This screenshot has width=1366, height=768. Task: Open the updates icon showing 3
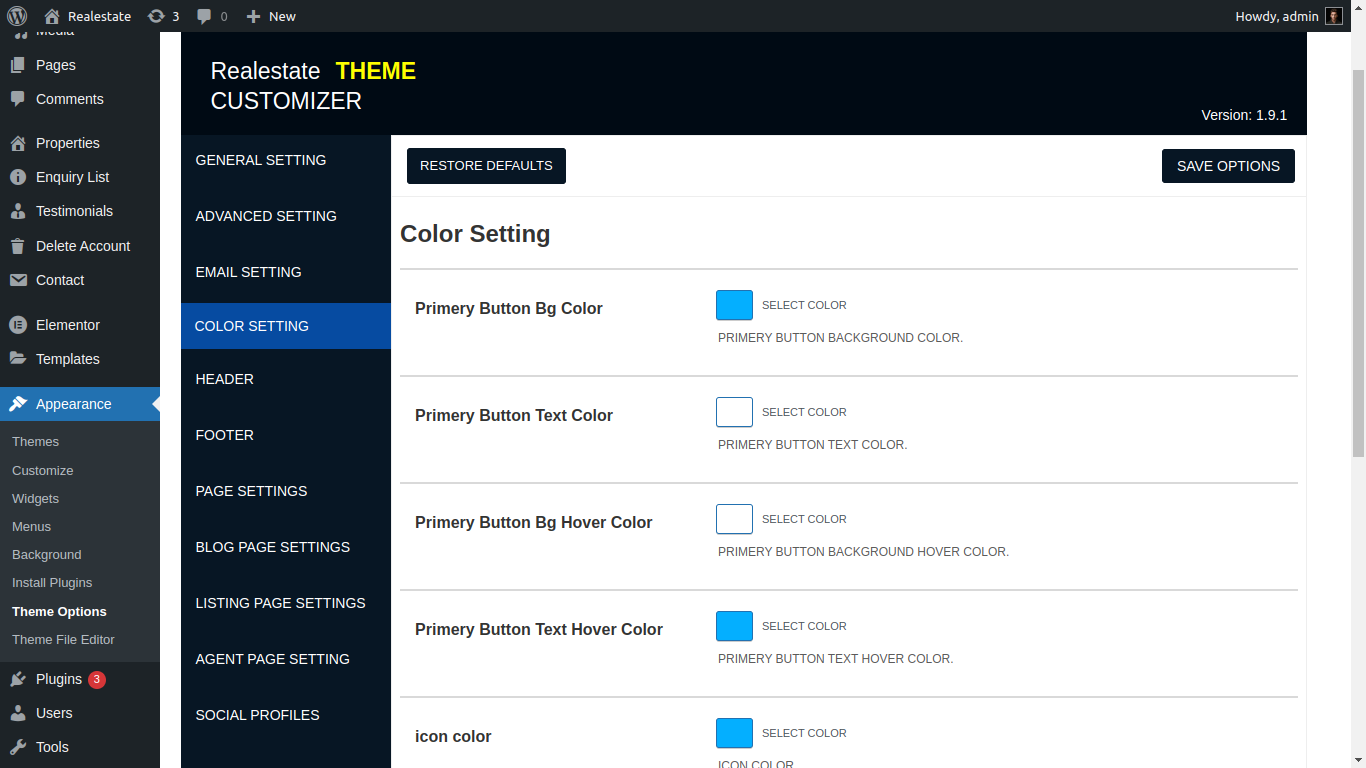tap(156, 16)
